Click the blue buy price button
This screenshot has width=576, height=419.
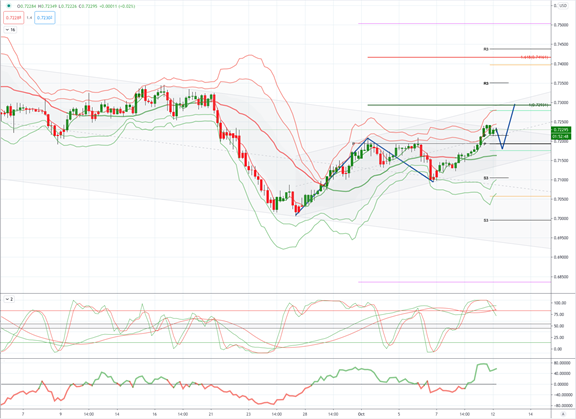pyautogui.click(x=45, y=18)
